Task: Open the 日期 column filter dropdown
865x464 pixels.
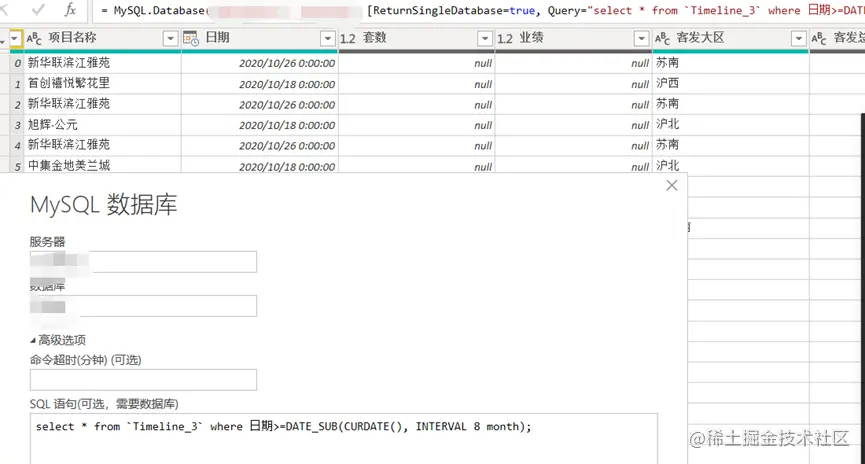Action: [x=328, y=38]
